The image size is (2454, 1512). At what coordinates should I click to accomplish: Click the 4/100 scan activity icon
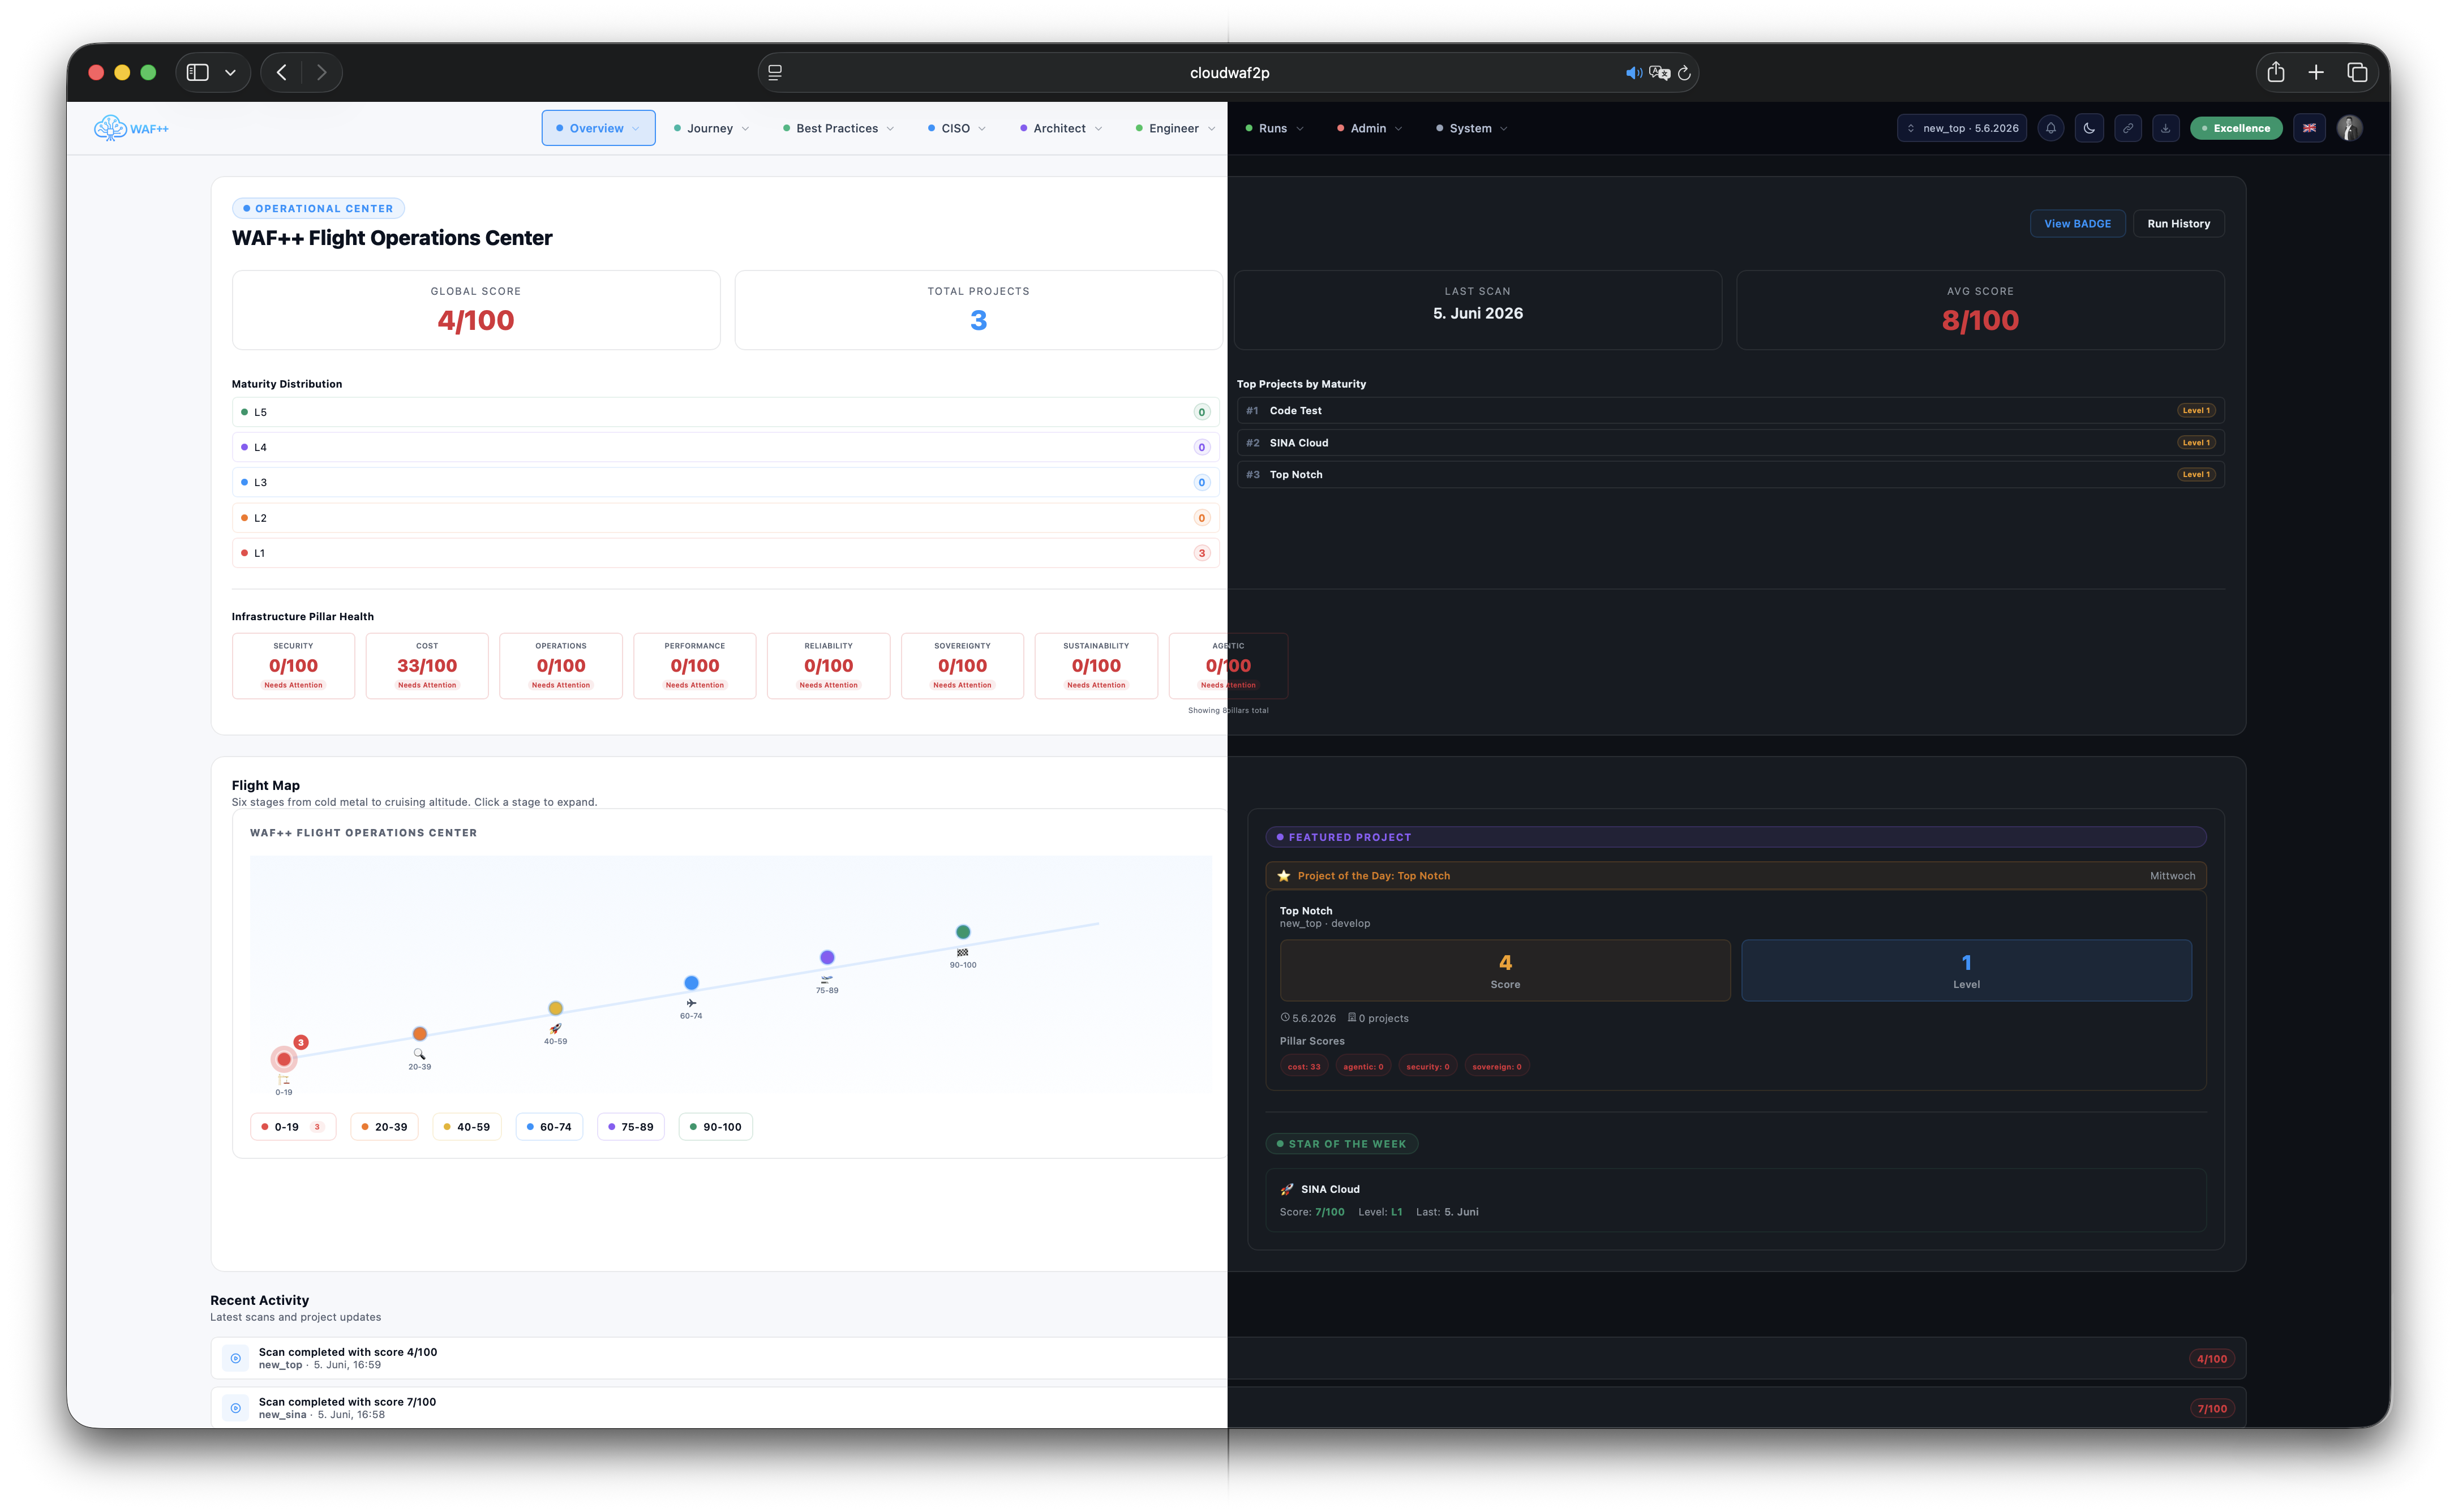[x=236, y=1358]
